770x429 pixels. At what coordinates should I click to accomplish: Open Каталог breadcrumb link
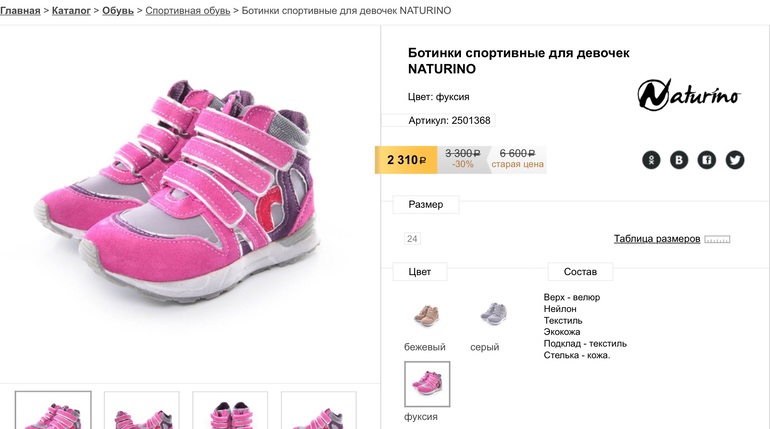[x=71, y=10]
